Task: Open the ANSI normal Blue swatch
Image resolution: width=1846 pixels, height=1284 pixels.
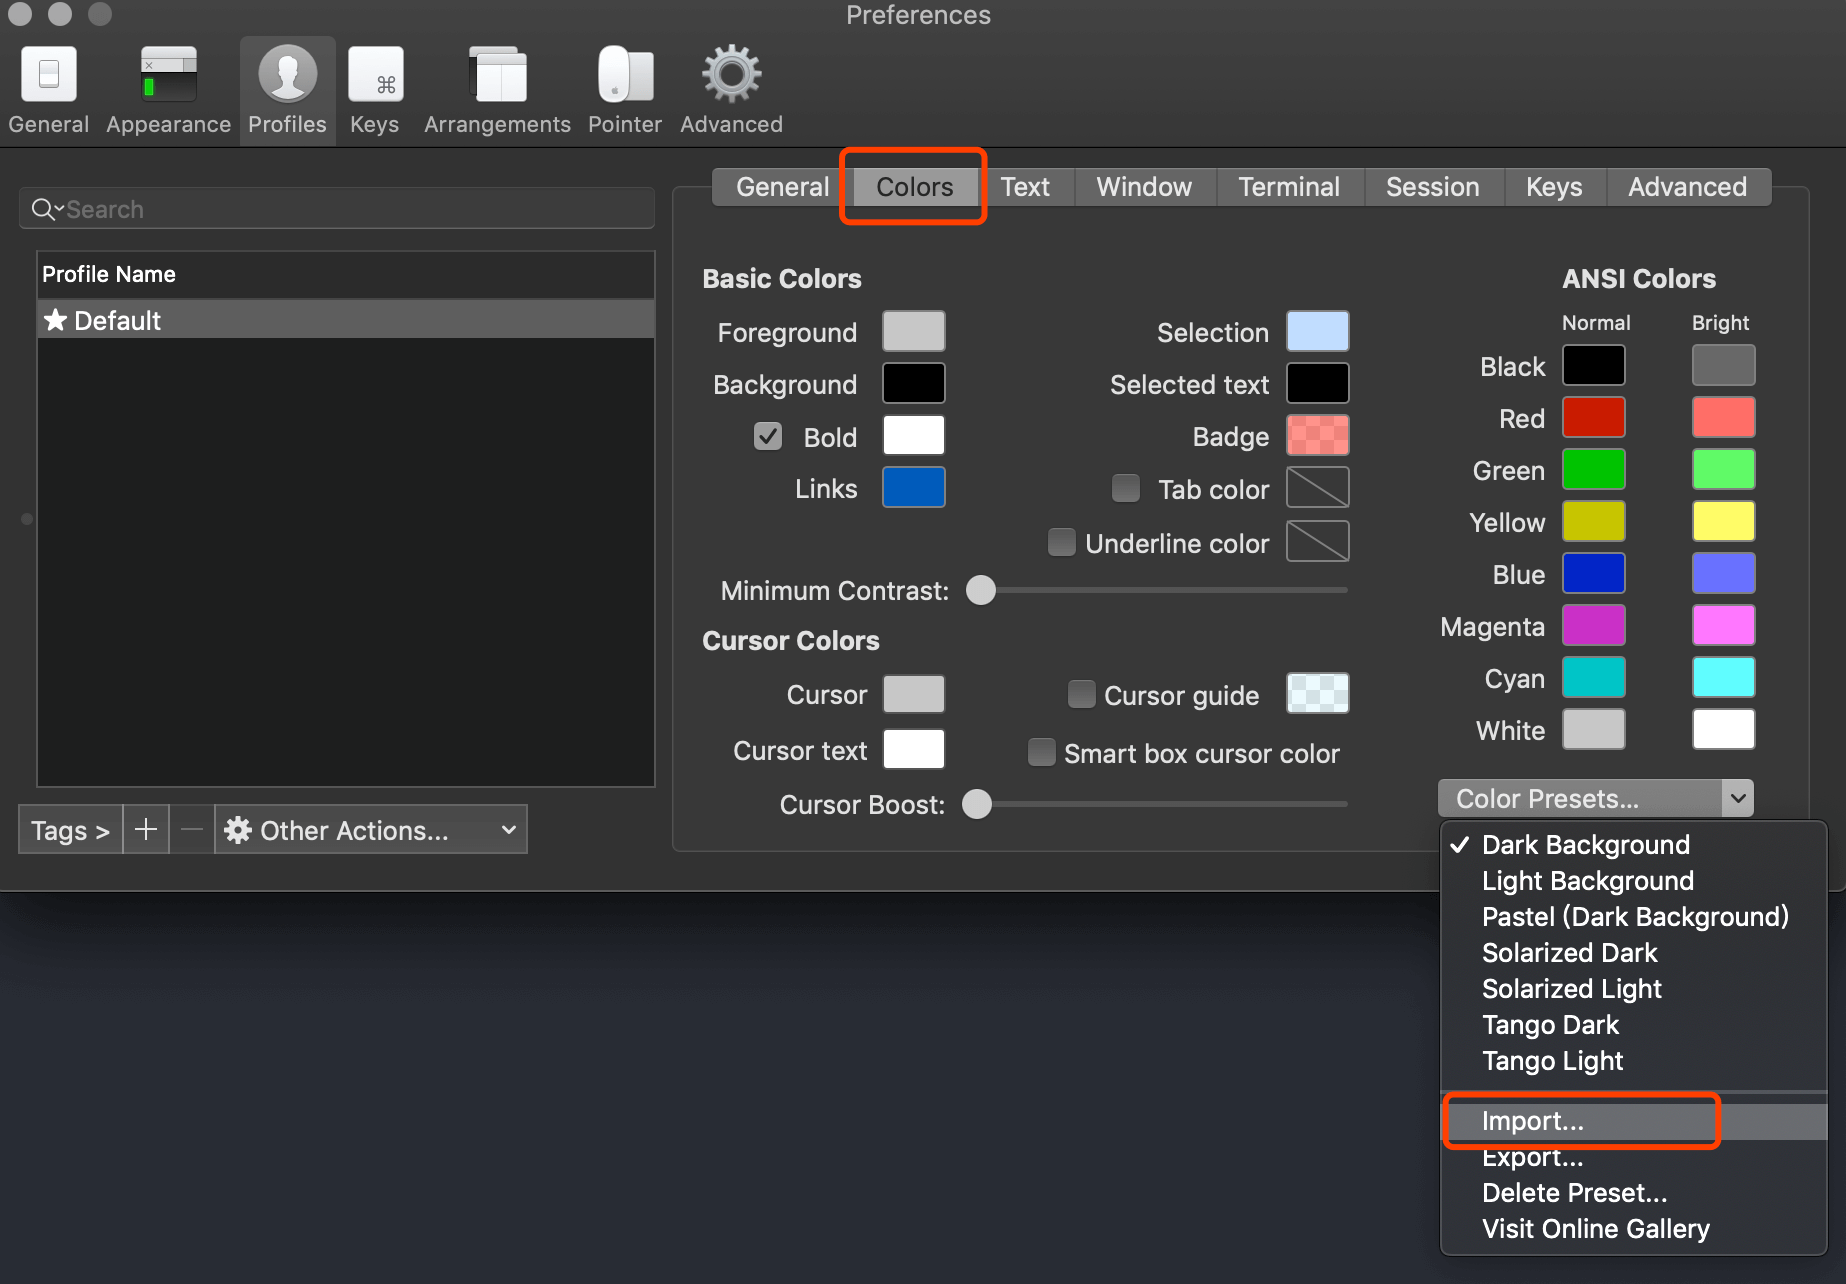Action: tap(1594, 573)
